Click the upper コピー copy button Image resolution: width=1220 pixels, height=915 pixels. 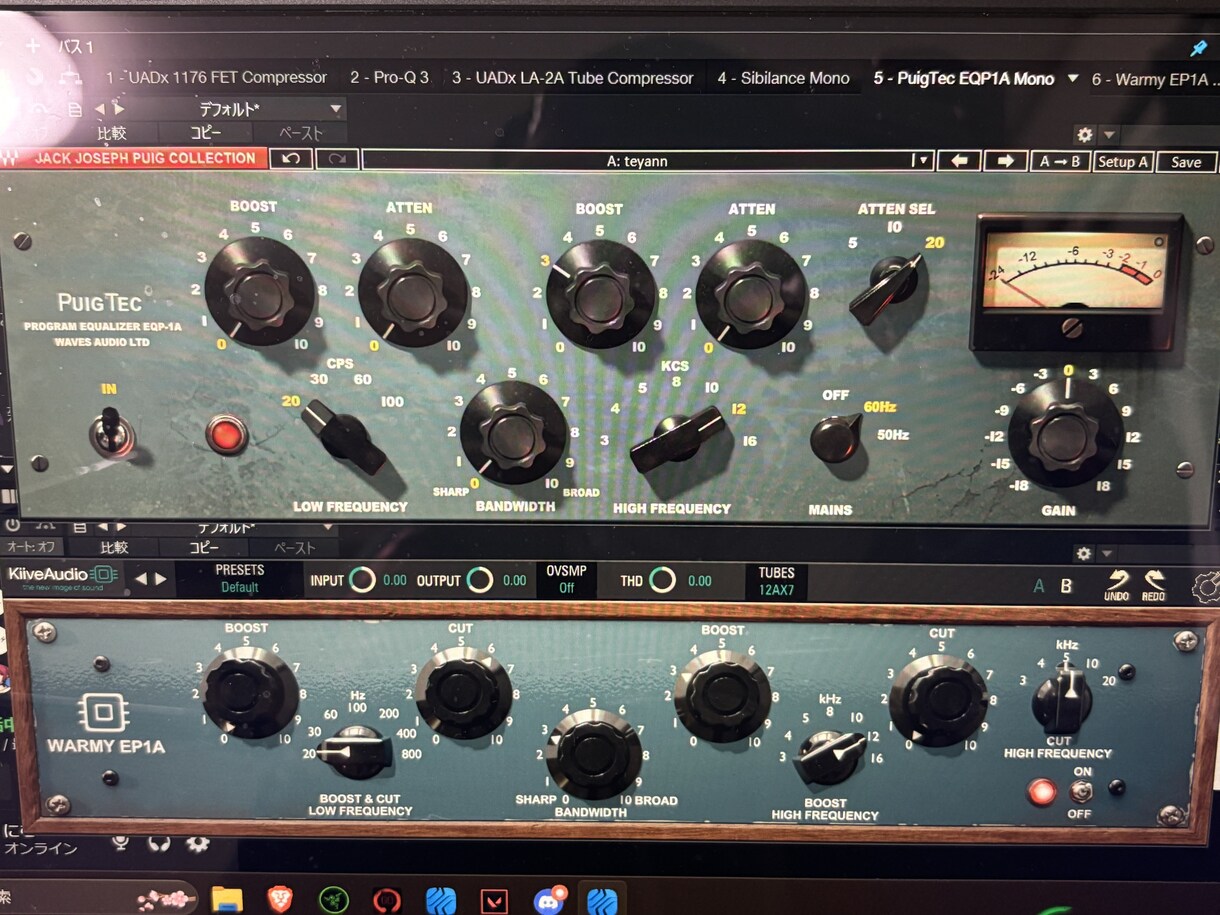tap(205, 133)
